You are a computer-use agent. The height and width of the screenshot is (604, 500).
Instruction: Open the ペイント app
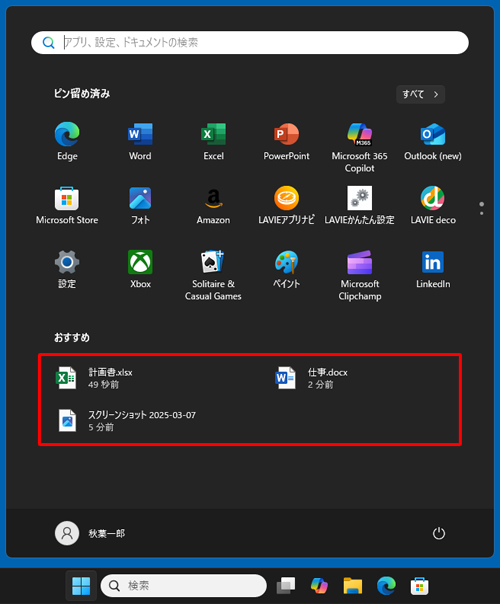[286, 269]
